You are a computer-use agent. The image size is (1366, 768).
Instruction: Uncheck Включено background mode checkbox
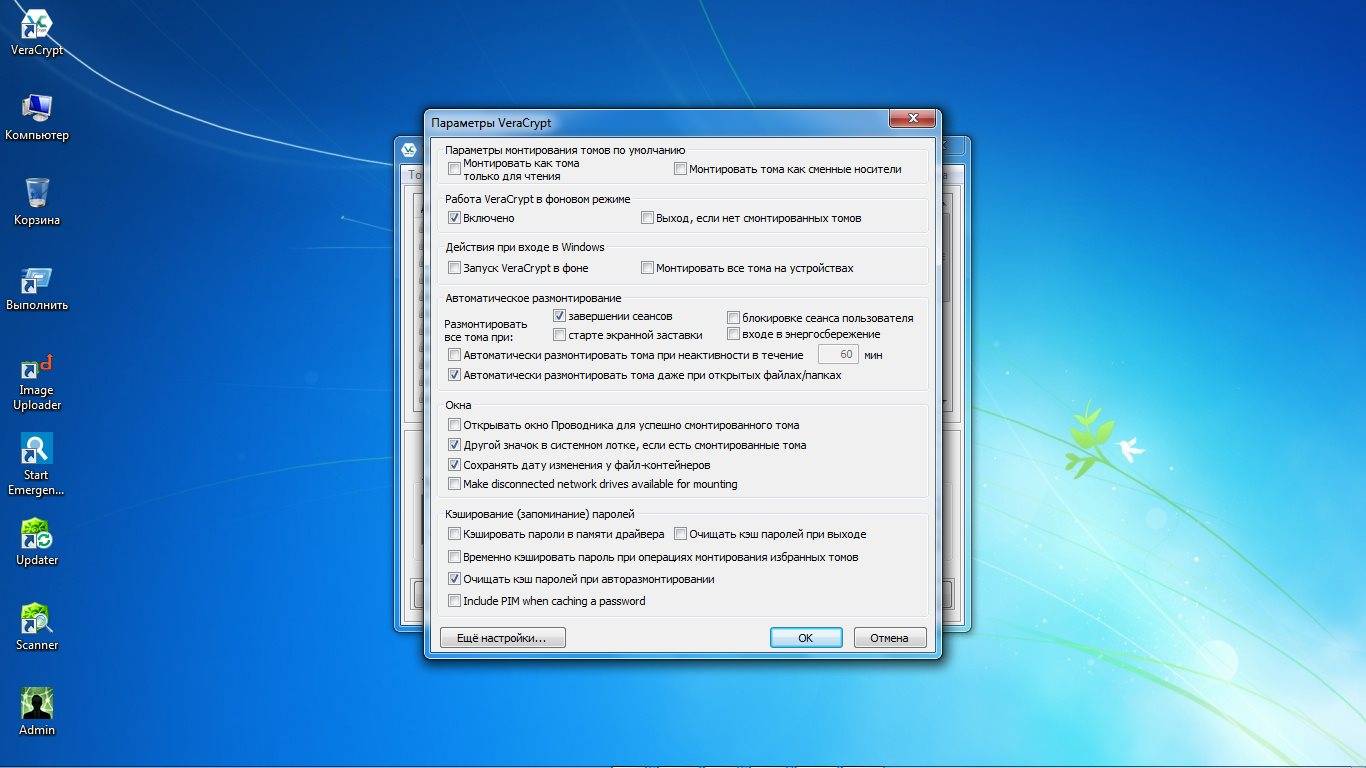(x=455, y=218)
